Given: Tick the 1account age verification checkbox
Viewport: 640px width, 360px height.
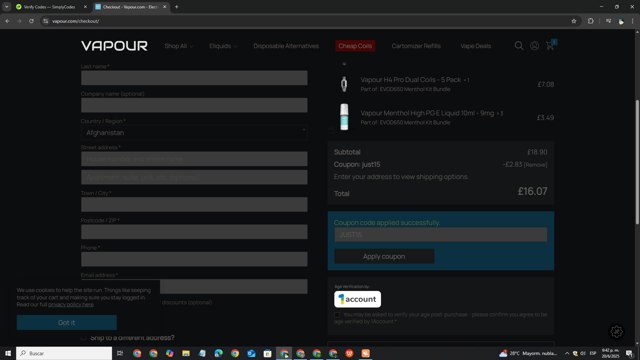Looking at the screenshot, I should coord(337,315).
